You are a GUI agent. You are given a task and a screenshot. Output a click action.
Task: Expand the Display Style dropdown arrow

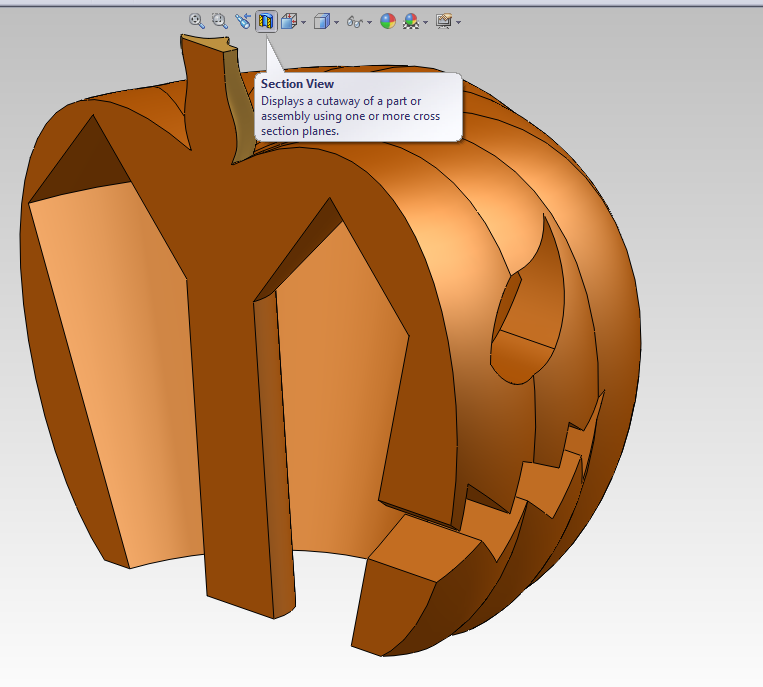tap(336, 22)
